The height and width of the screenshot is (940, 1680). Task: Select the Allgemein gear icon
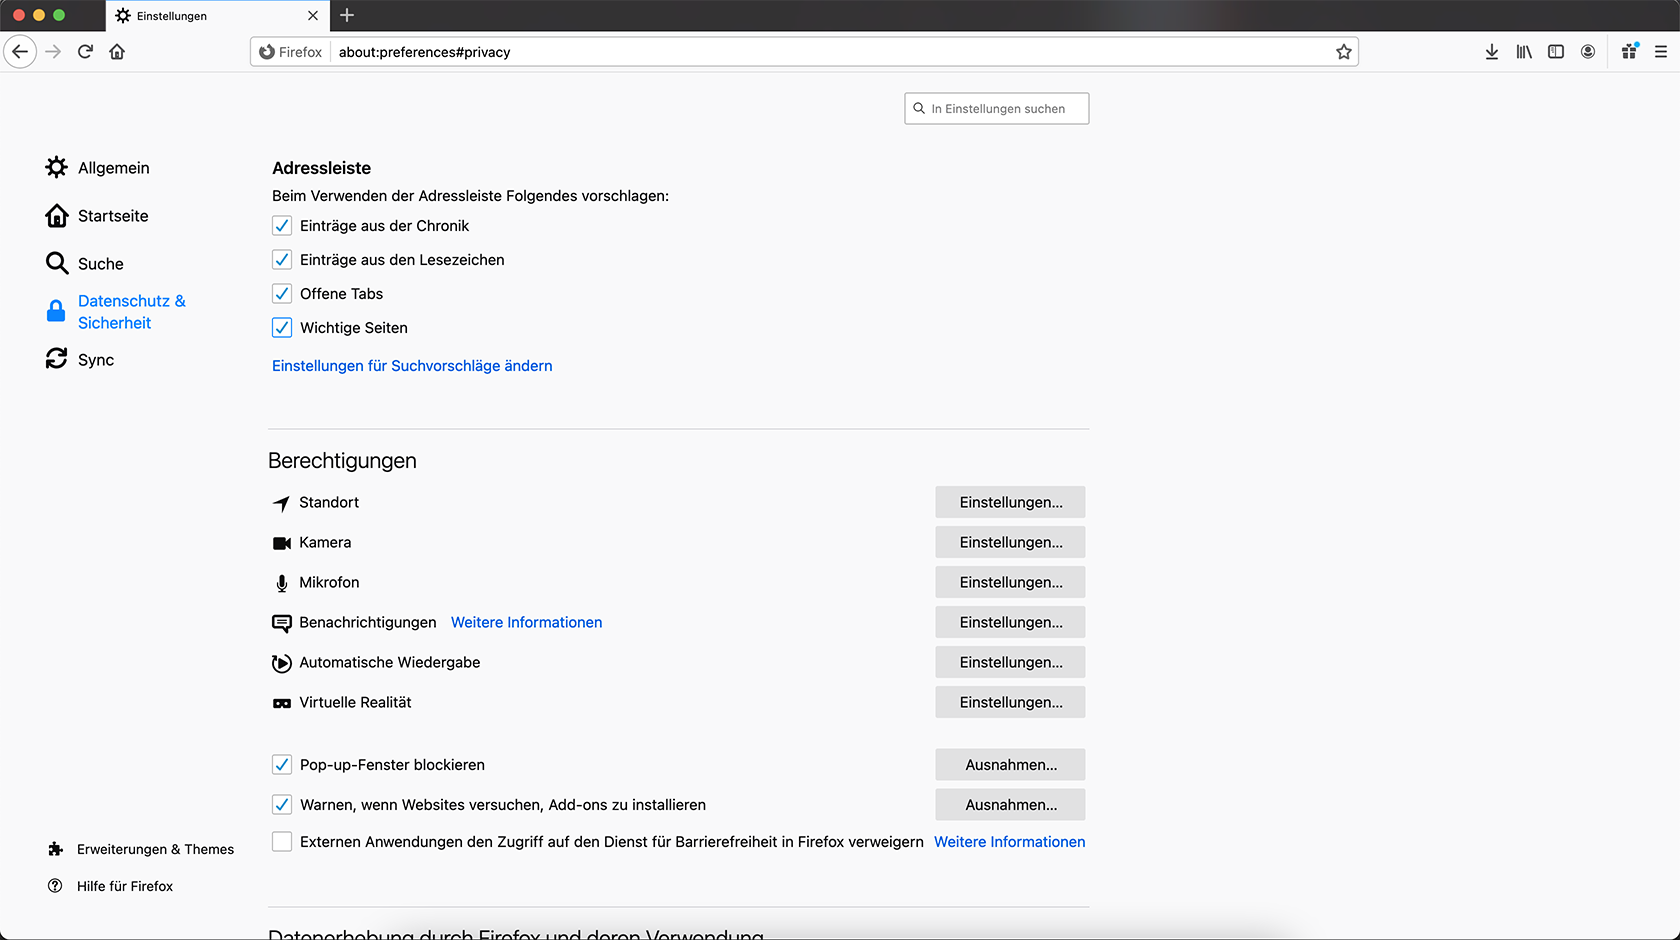tap(57, 167)
